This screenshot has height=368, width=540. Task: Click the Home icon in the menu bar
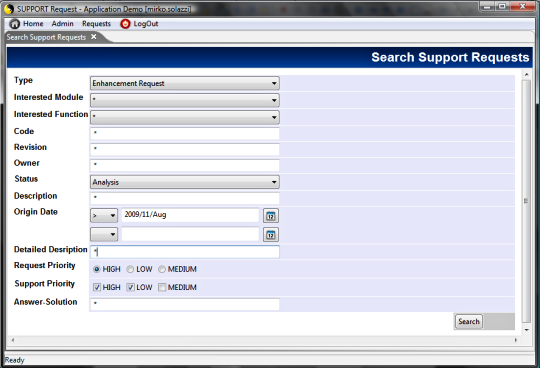coord(14,24)
